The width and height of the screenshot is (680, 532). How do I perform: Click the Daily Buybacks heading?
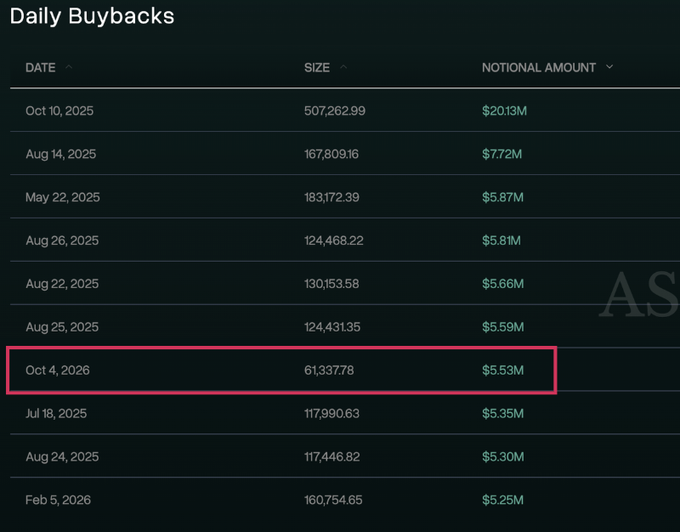(x=92, y=16)
